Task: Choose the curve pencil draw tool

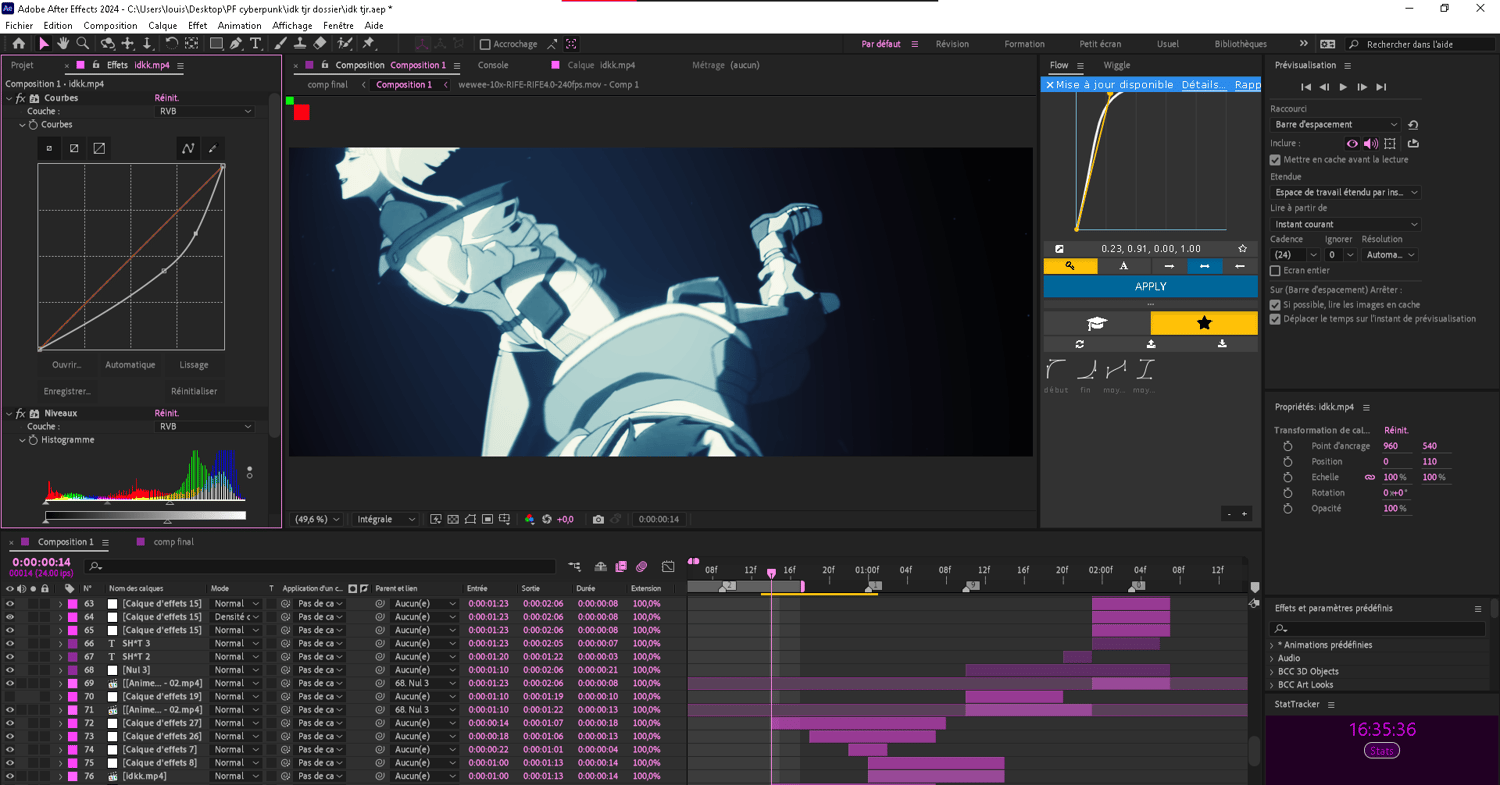Action: click(212, 148)
